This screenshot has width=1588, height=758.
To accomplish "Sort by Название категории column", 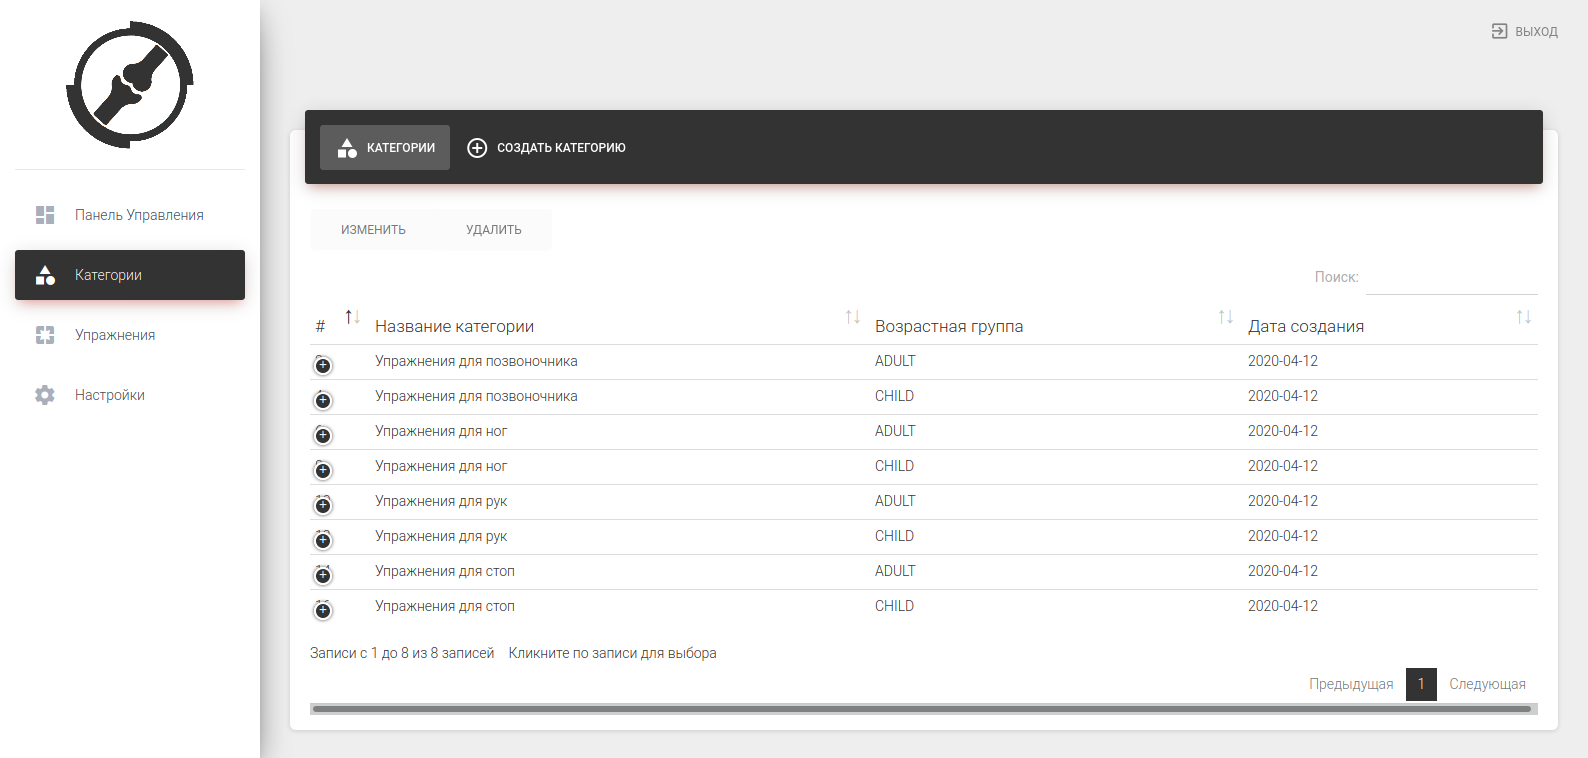I will pyautogui.click(x=853, y=317).
